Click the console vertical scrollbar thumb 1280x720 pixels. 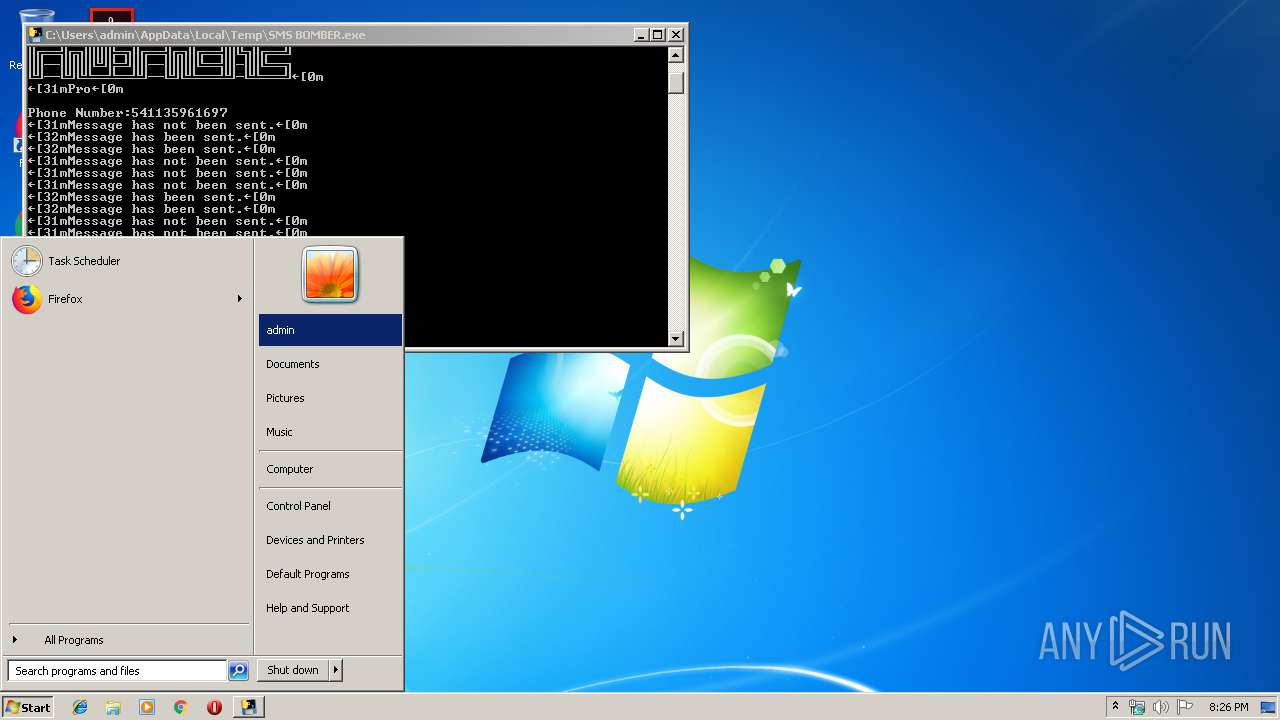[x=676, y=81]
